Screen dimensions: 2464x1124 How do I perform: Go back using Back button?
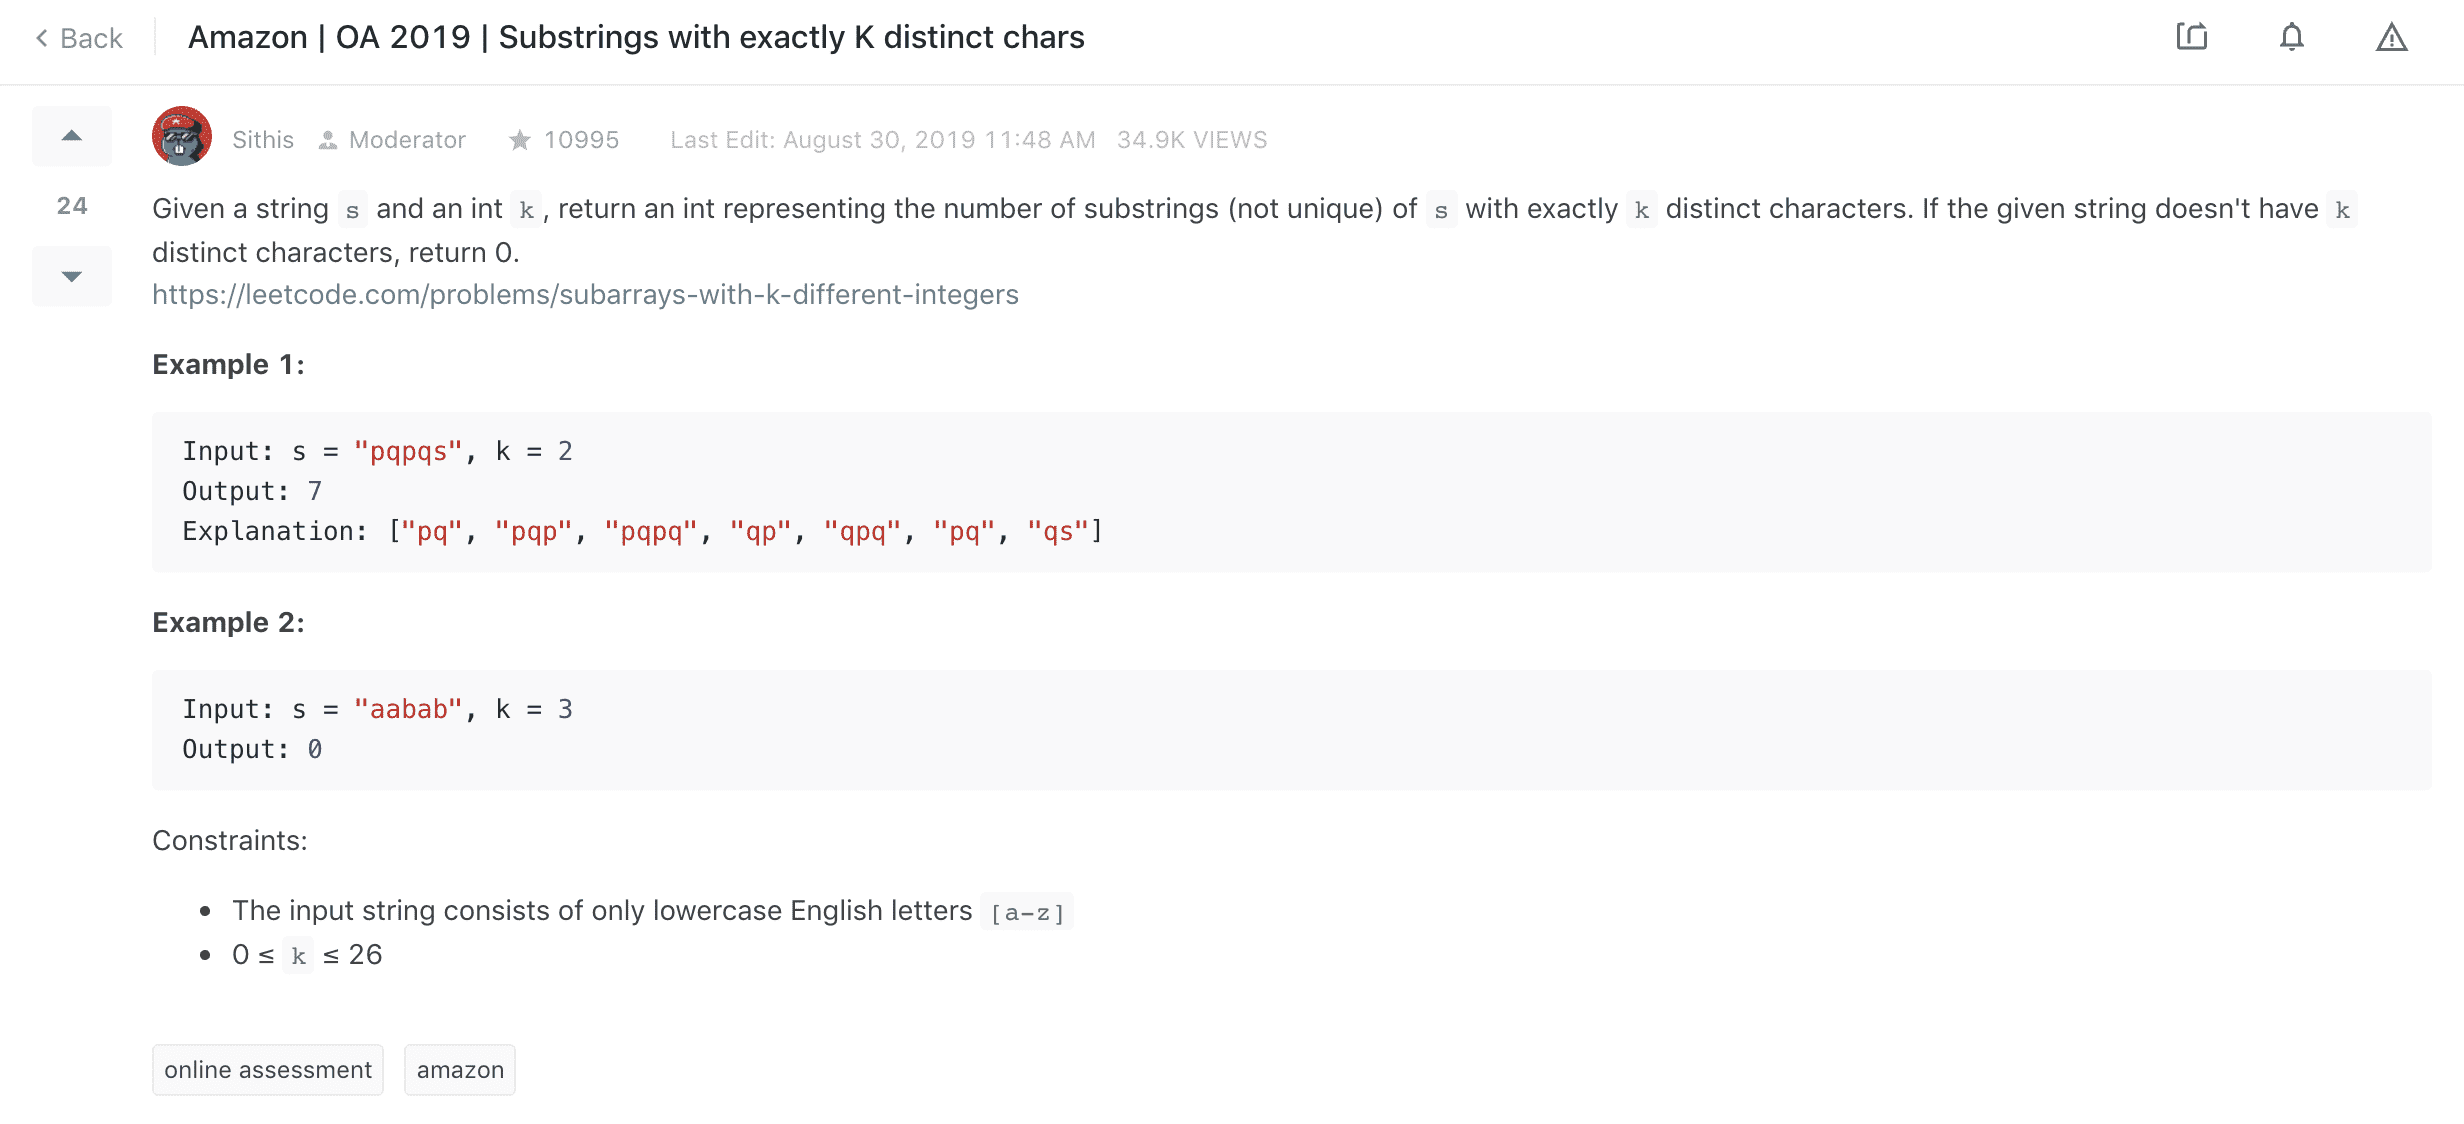[91, 38]
